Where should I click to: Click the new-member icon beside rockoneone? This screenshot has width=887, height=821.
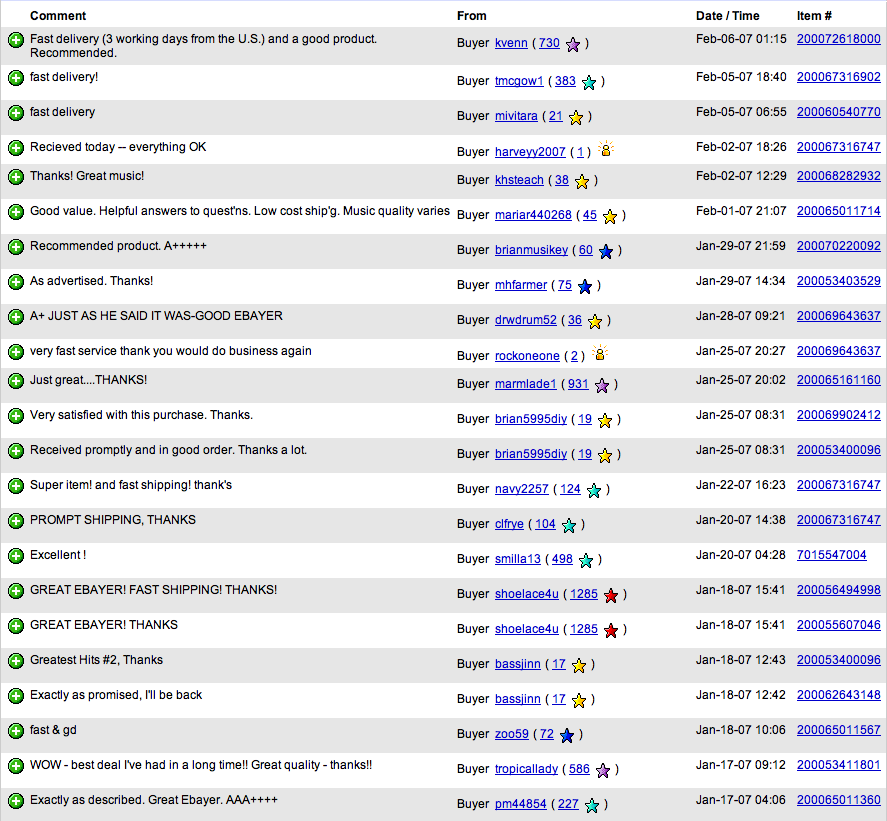[x=600, y=353]
